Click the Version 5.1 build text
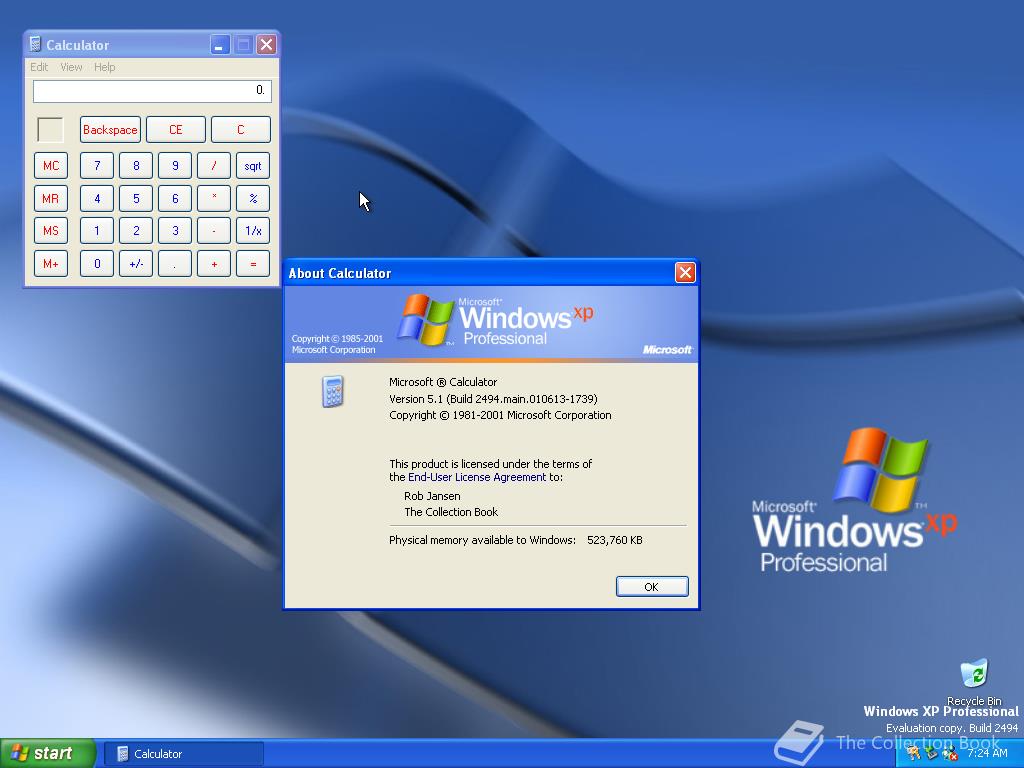 [x=493, y=399]
